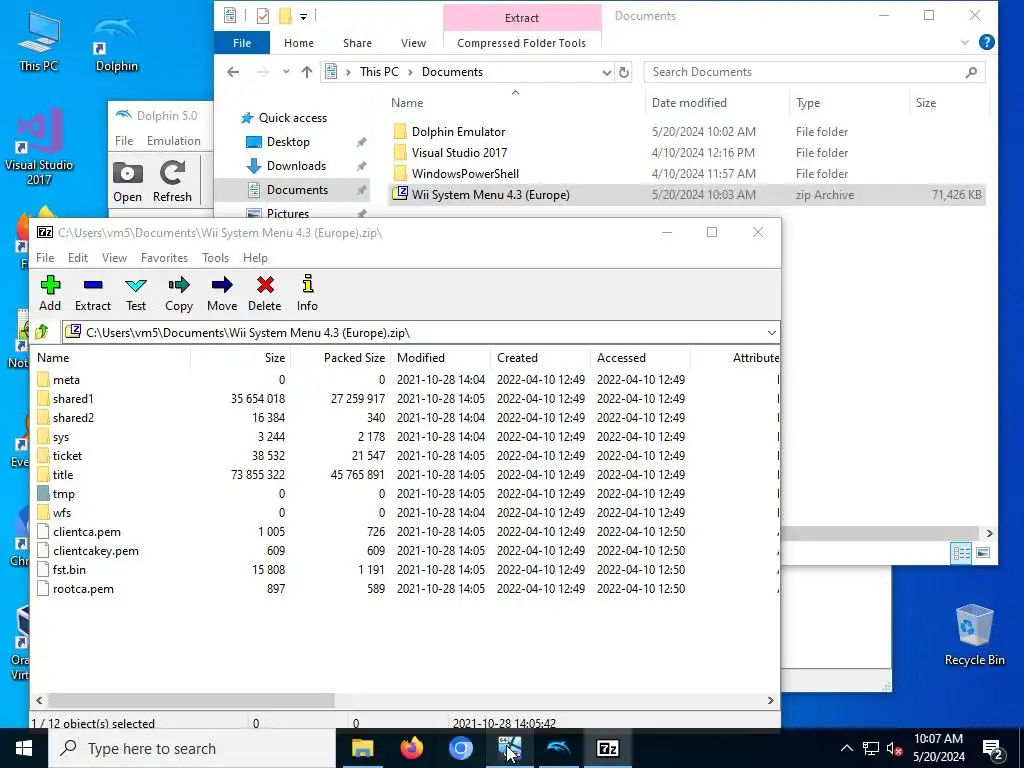Viewport: 1024px width, 768px height.
Task: Launch Firefox from the taskbar
Action: 411,748
